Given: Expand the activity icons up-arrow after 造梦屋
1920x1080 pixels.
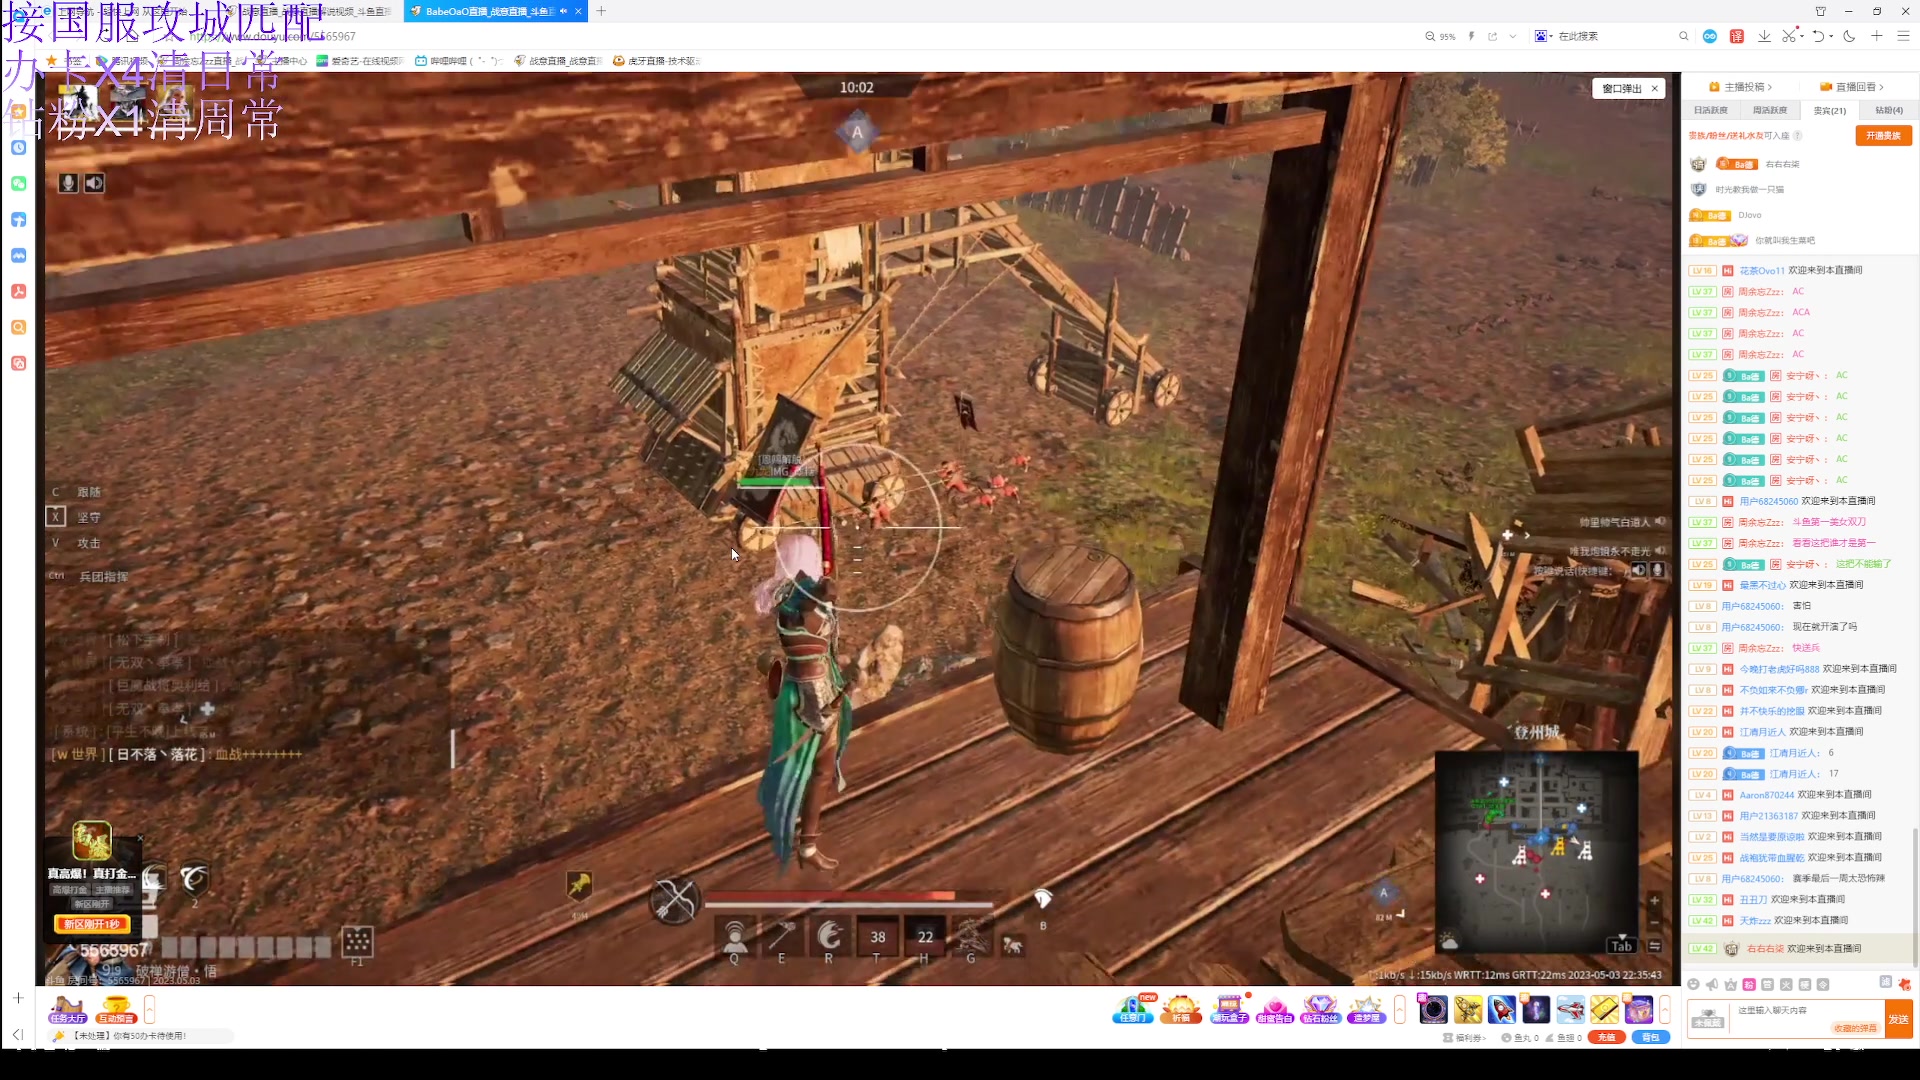Looking at the screenshot, I should point(1400,1009).
